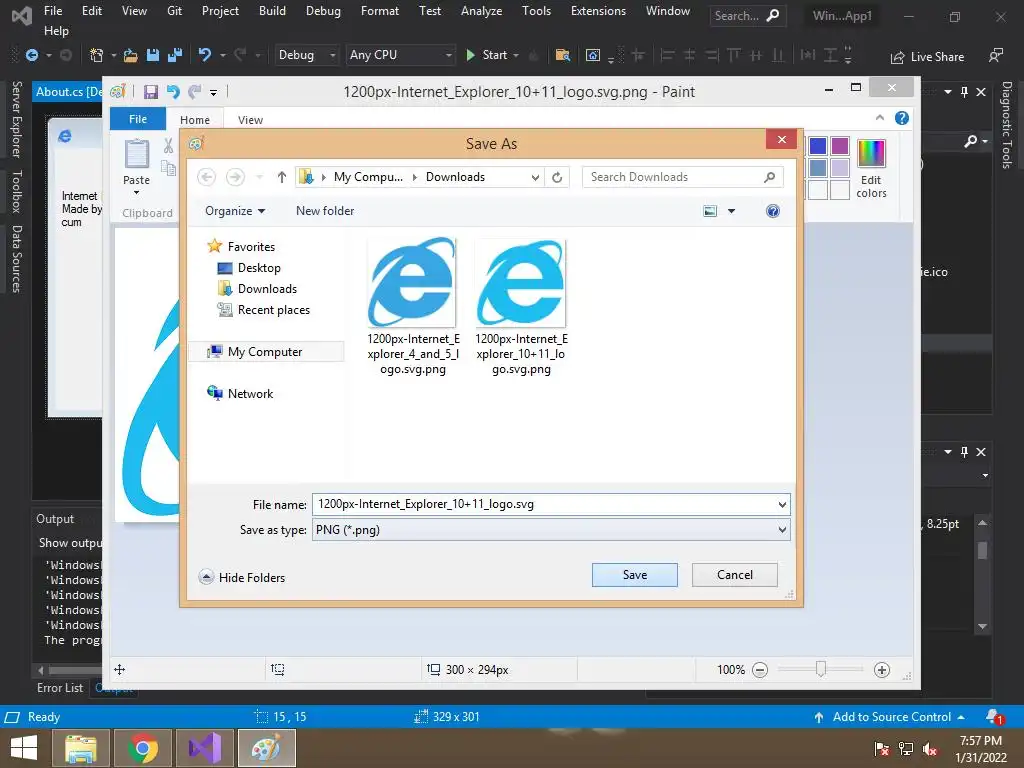Click the feedback icon beside Live Share

[x=995, y=56]
